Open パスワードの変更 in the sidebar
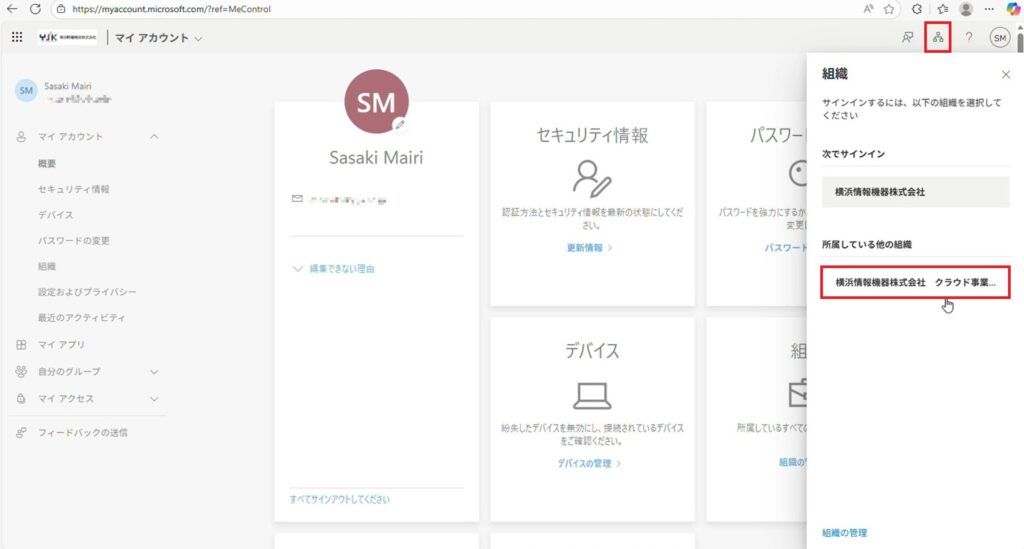 [x=73, y=241]
